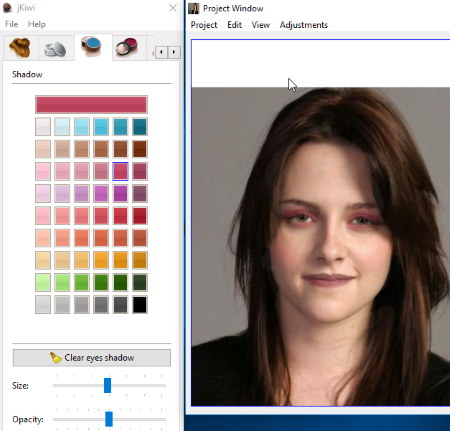Open the Adjustments menu
Screen dimensions: 450x431
(304, 25)
